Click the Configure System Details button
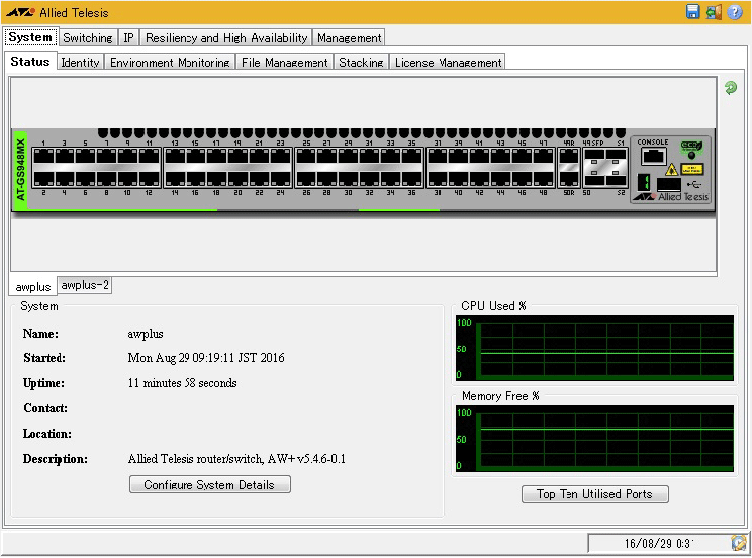Screen dimensions: 752x558 tap(210, 485)
